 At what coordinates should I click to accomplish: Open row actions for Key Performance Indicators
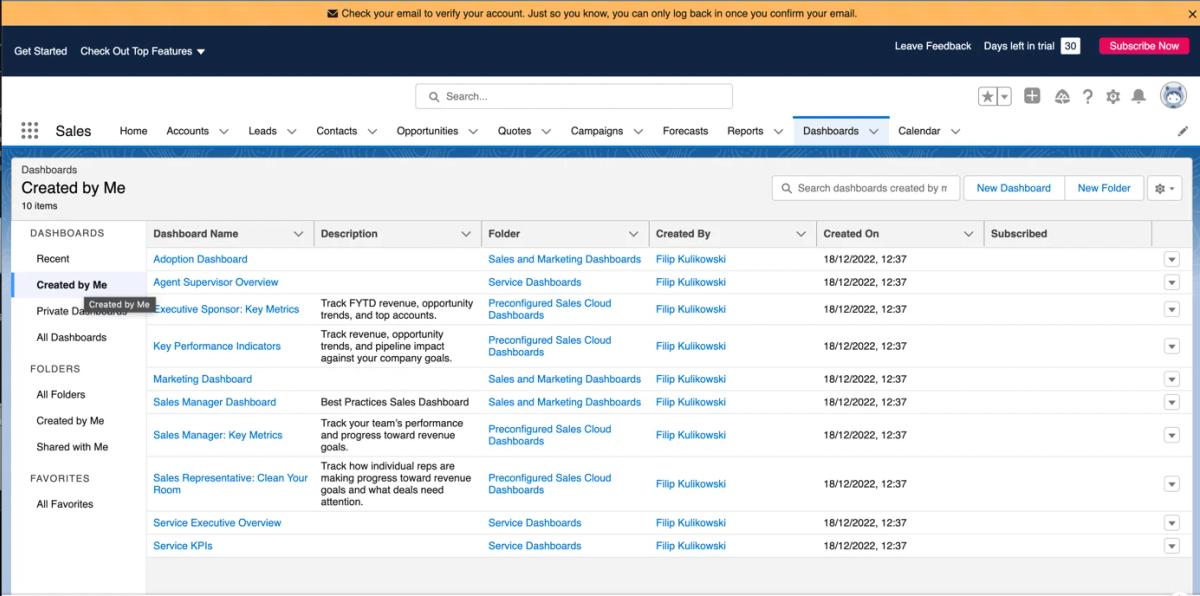coord(1172,347)
